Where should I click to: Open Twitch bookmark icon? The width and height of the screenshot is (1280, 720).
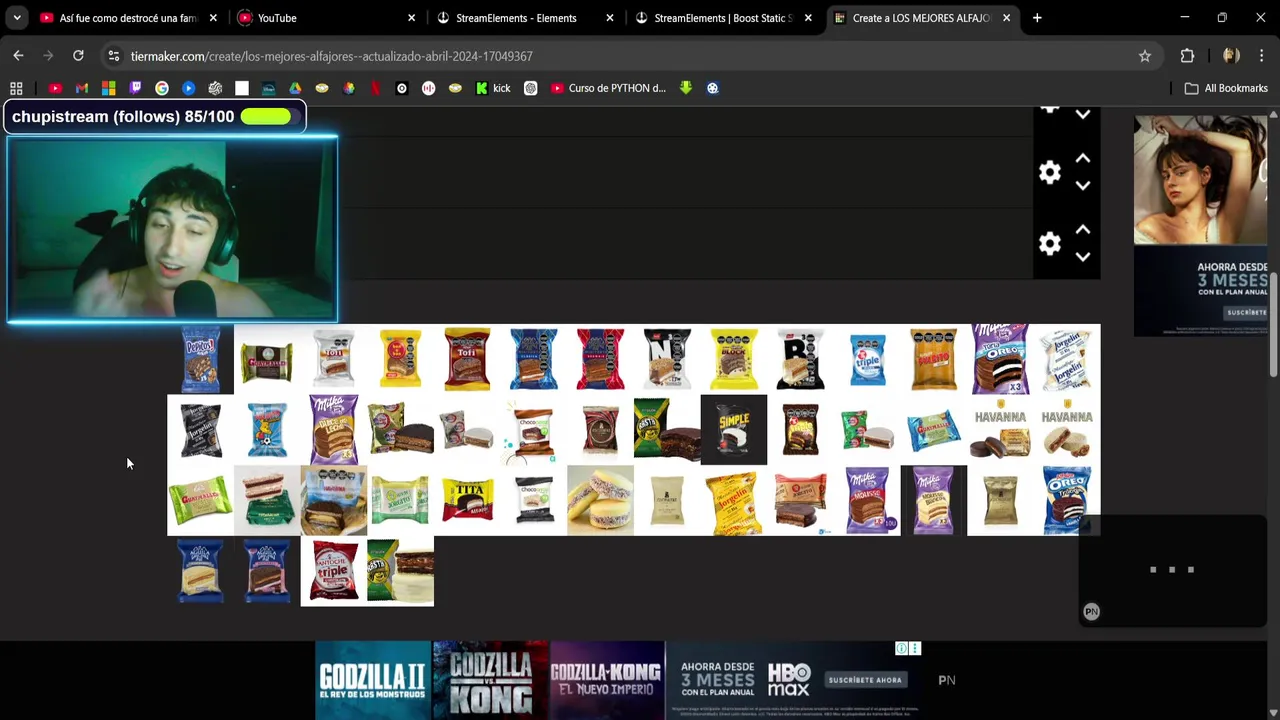(x=135, y=88)
